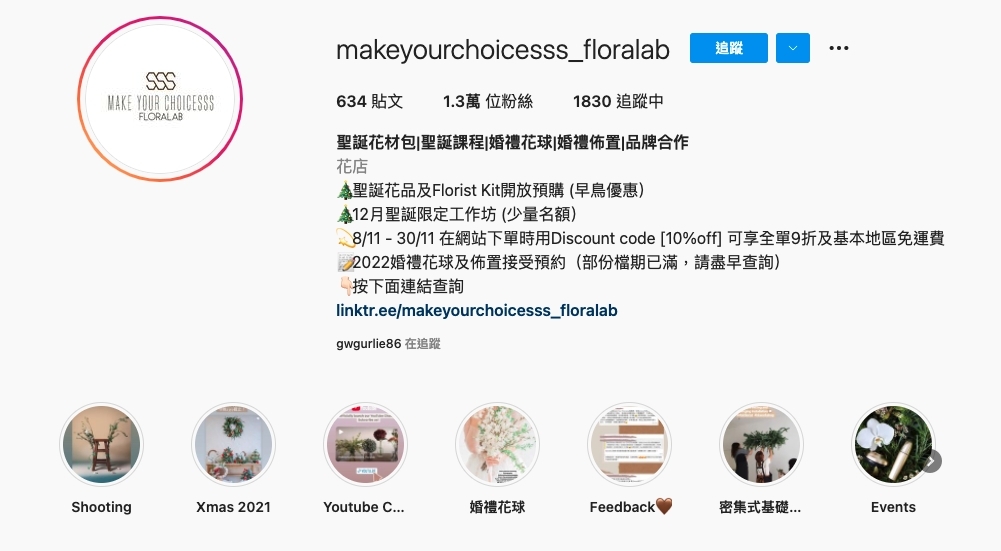Open the three-dot more options menu
Viewport: 1001px width, 551px height.
pos(838,48)
